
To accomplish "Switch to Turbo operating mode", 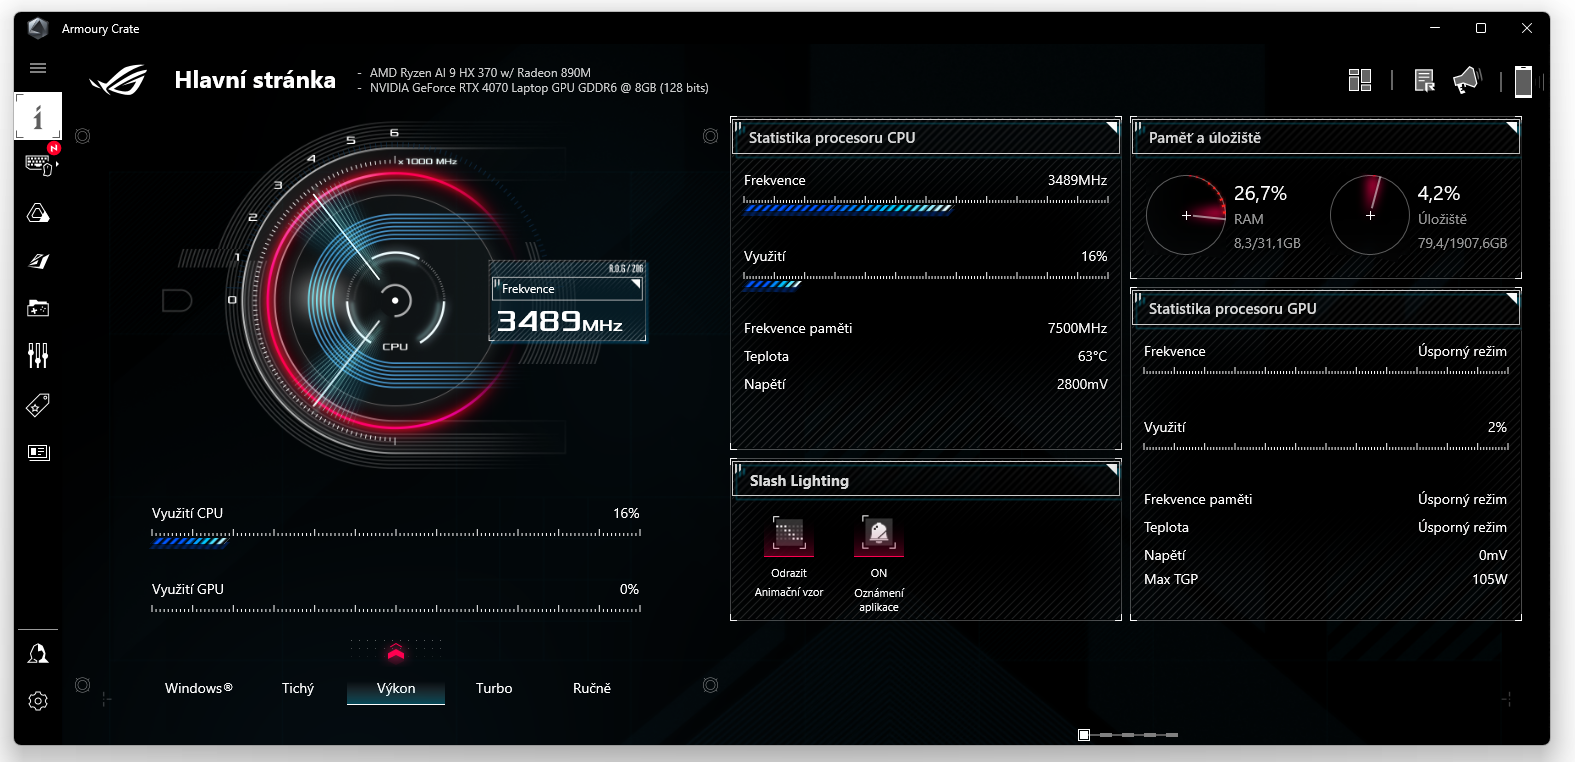I will tap(494, 688).
